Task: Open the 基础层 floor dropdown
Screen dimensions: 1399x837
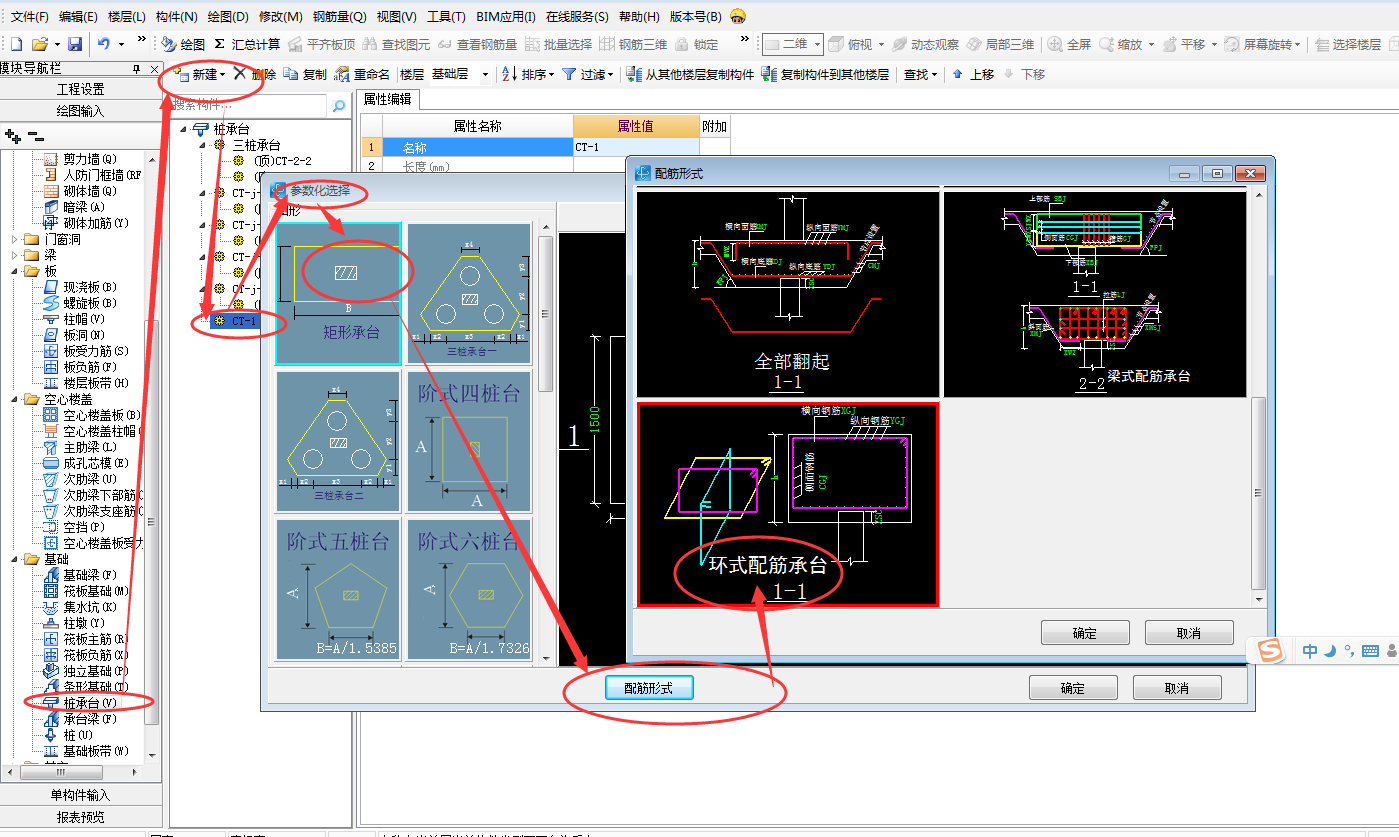Action: pos(485,74)
